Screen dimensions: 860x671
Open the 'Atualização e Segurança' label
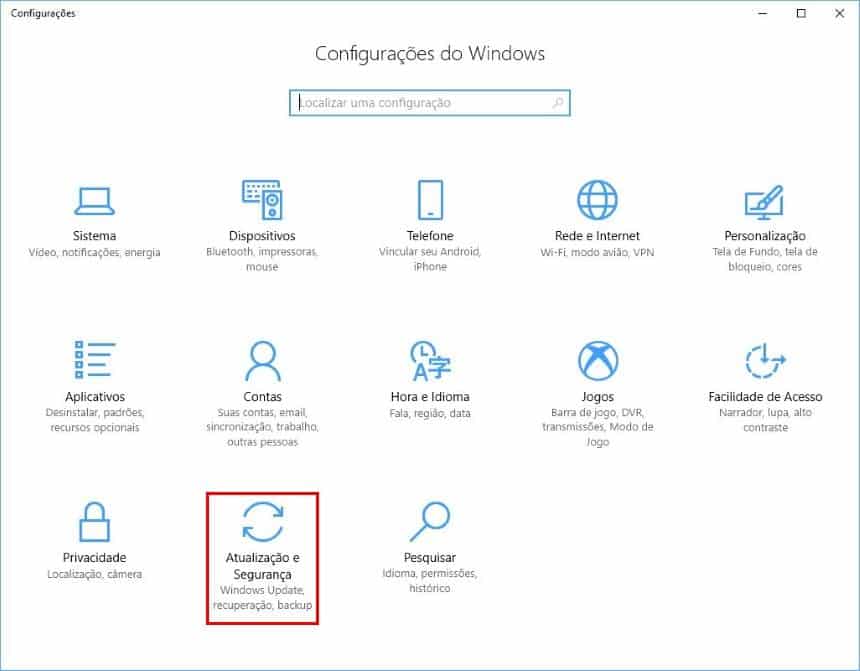pyautogui.click(x=263, y=566)
